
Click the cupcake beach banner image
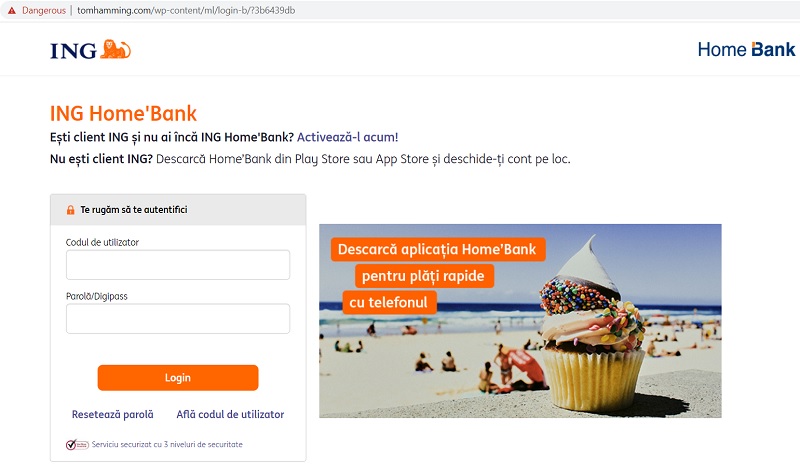tap(520, 321)
